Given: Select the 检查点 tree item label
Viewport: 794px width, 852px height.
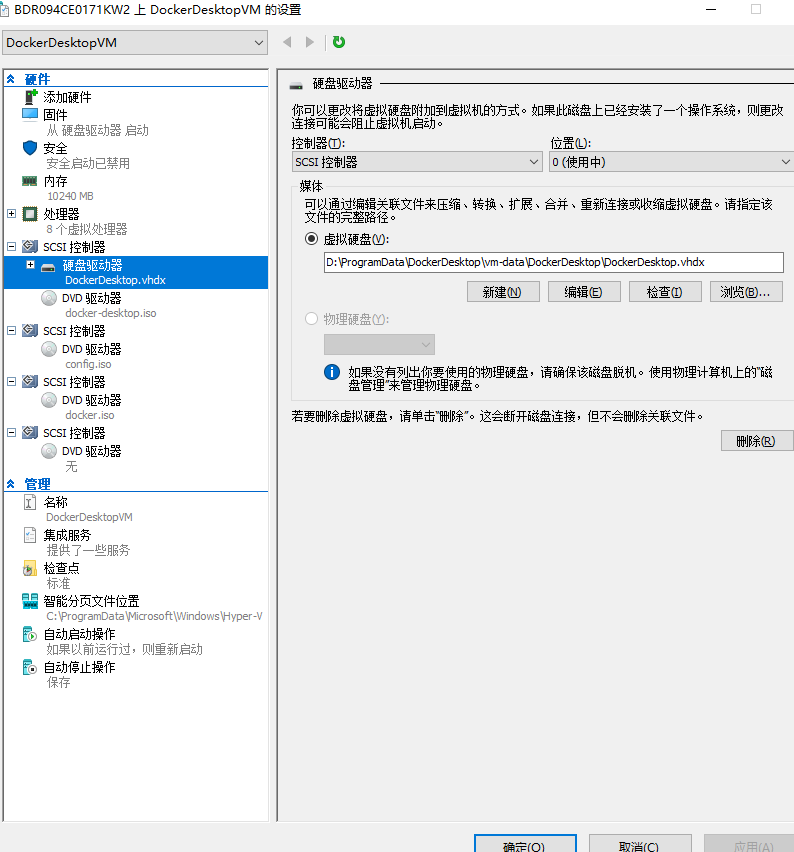Looking at the screenshot, I should coord(61,568).
